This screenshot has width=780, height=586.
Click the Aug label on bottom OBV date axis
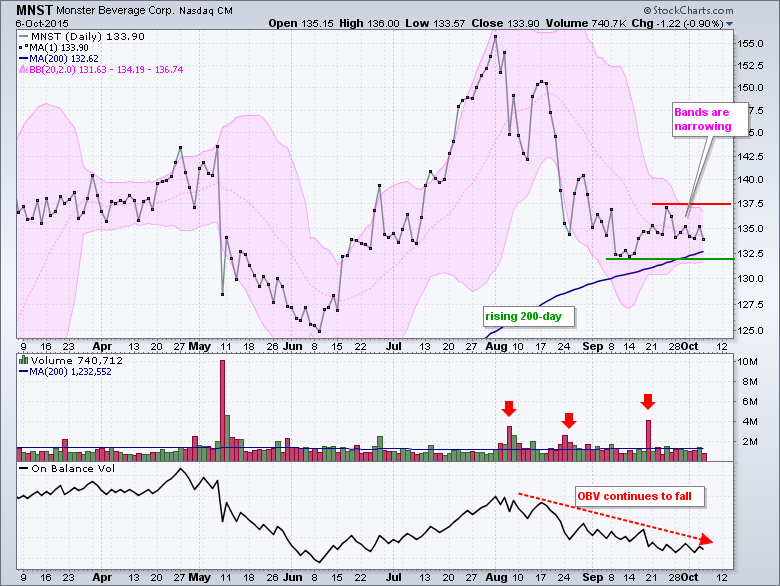pyautogui.click(x=496, y=578)
